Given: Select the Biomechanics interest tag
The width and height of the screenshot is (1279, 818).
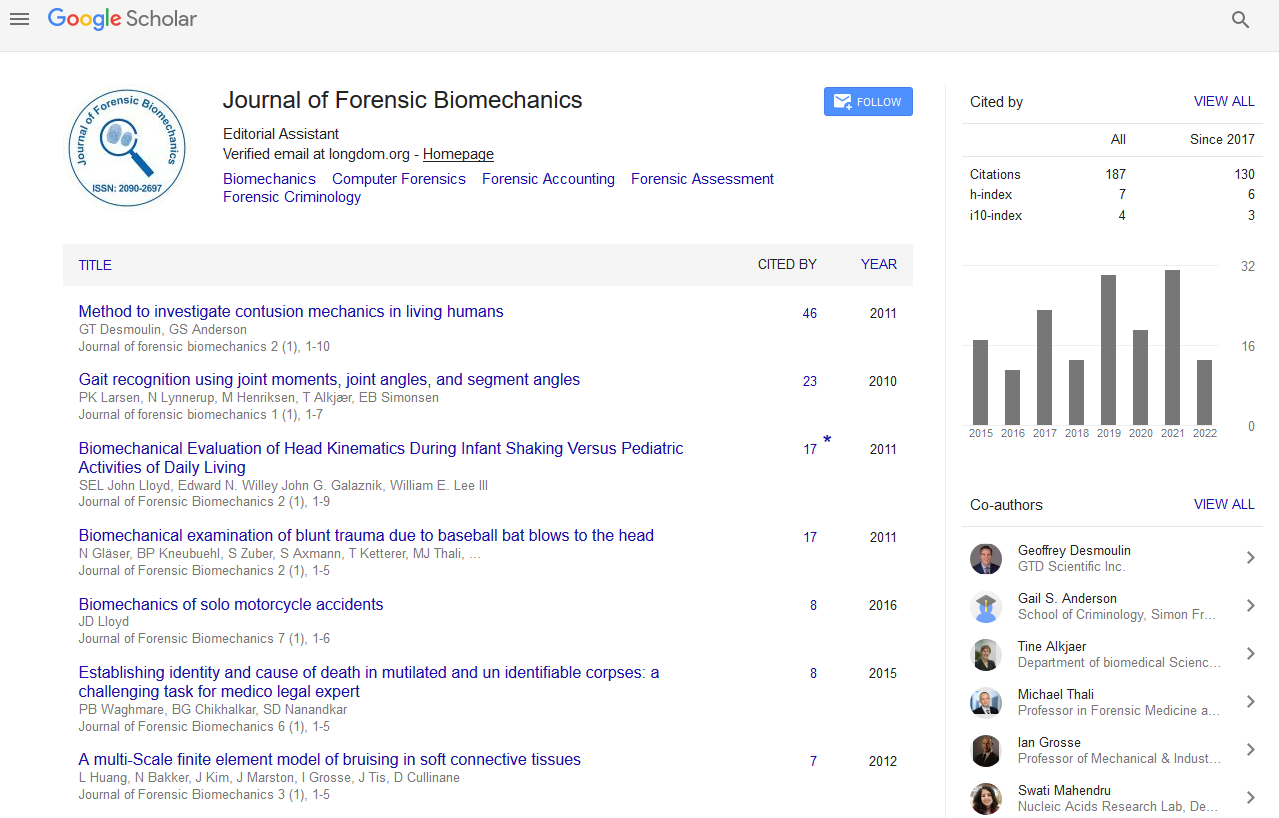Looking at the screenshot, I should pos(269,179).
